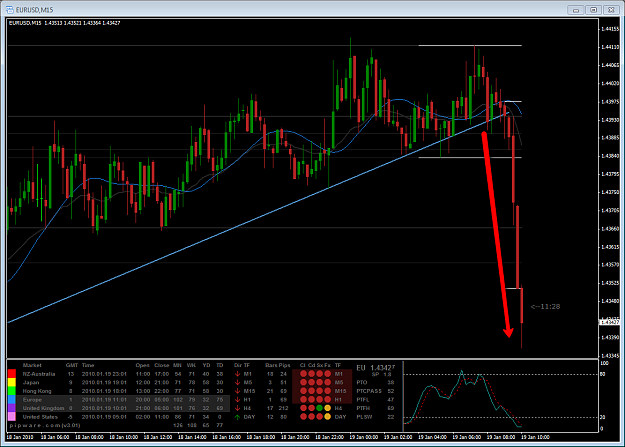Click the 1.44155 price axis label

coord(610,29)
